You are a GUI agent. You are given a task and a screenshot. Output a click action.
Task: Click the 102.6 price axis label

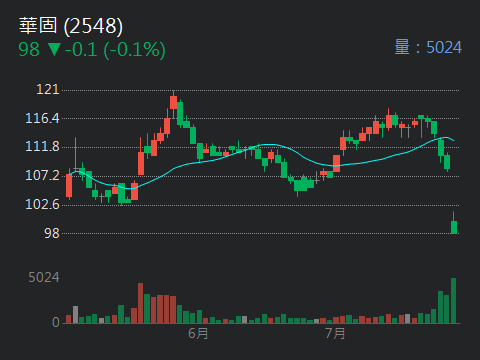click(42, 204)
